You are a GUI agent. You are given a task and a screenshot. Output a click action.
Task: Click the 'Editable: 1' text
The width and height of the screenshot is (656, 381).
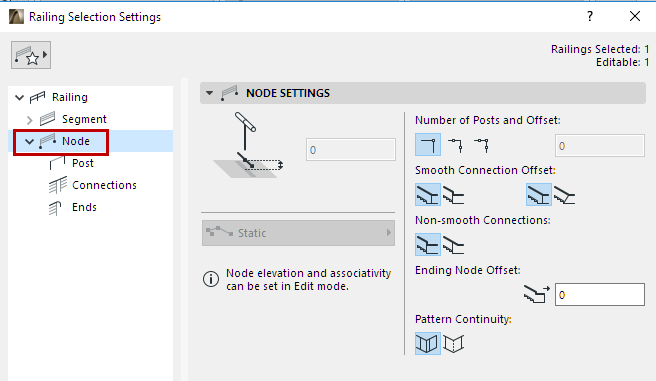(x=623, y=62)
